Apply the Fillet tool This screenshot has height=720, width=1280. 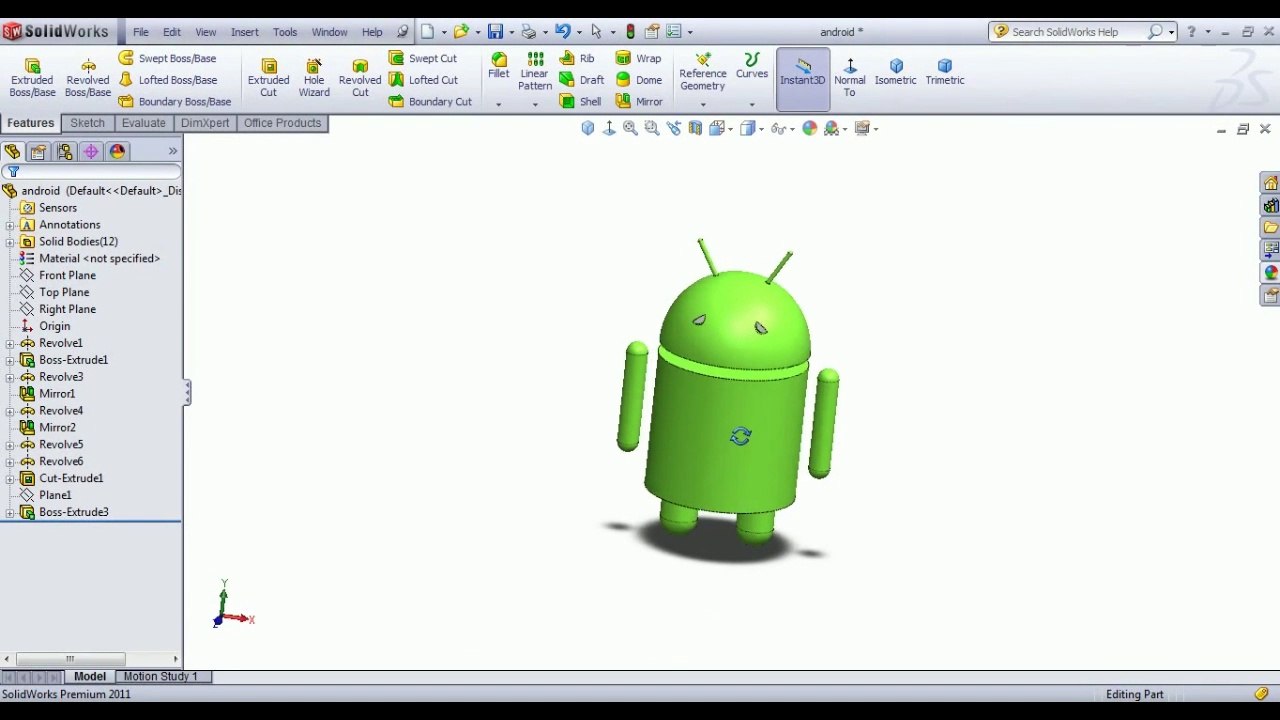pyautogui.click(x=498, y=66)
